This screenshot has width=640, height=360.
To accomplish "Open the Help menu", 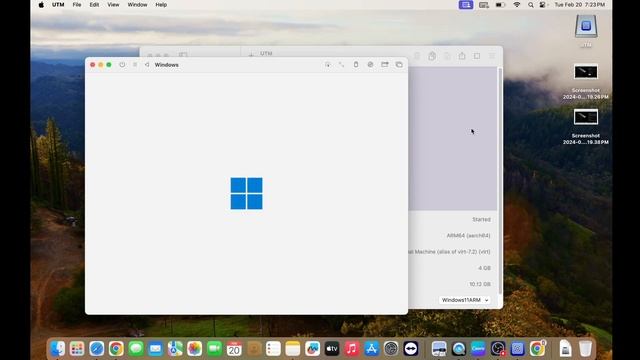I will (x=161, y=5).
